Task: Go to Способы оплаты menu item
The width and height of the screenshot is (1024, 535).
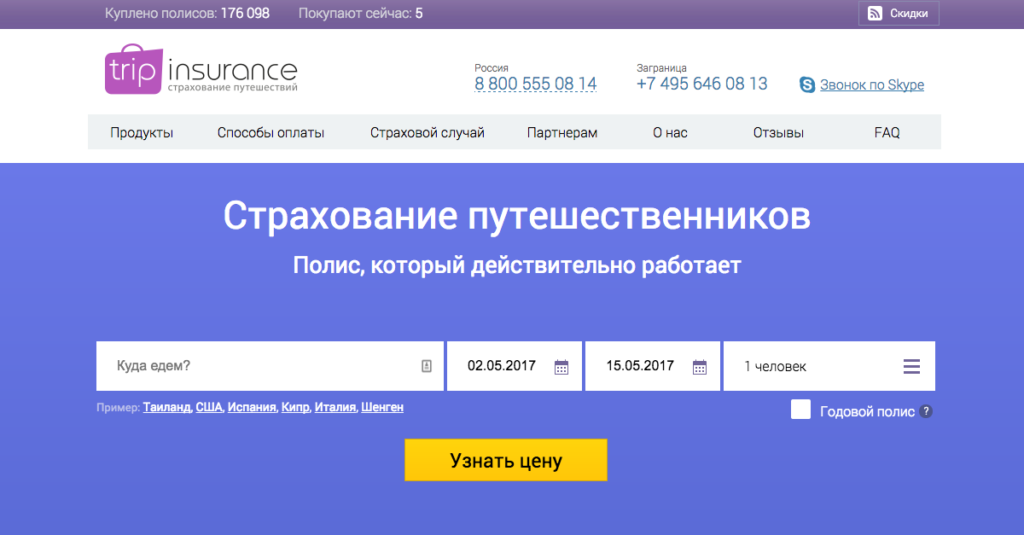Action: (x=271, y=133)
